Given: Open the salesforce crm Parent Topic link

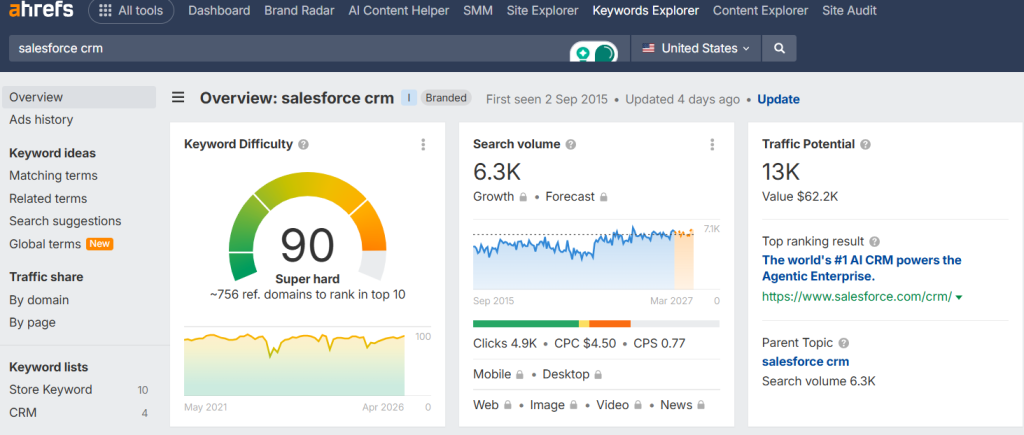Looking at the screenshot, I should (805, 361).
